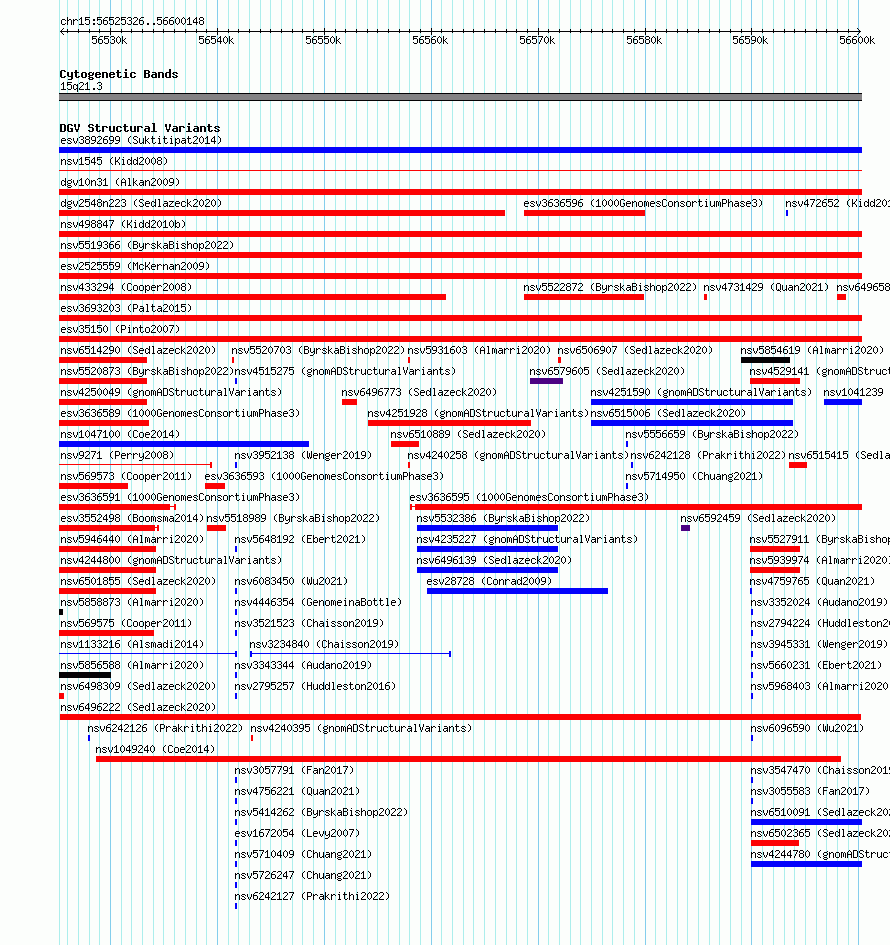Select esv1672054 (Levy2007)
This screenshot has width=890, height=945.
(297, 834)
